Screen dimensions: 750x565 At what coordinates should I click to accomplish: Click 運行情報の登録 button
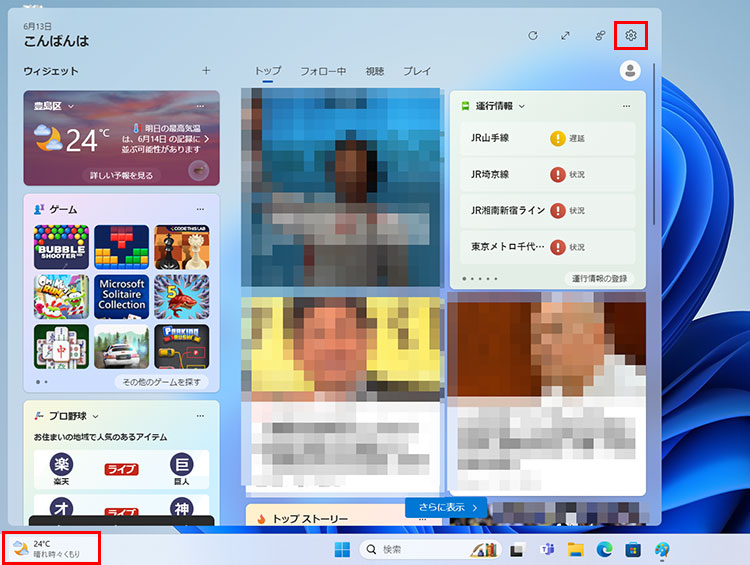click(599, 278)
